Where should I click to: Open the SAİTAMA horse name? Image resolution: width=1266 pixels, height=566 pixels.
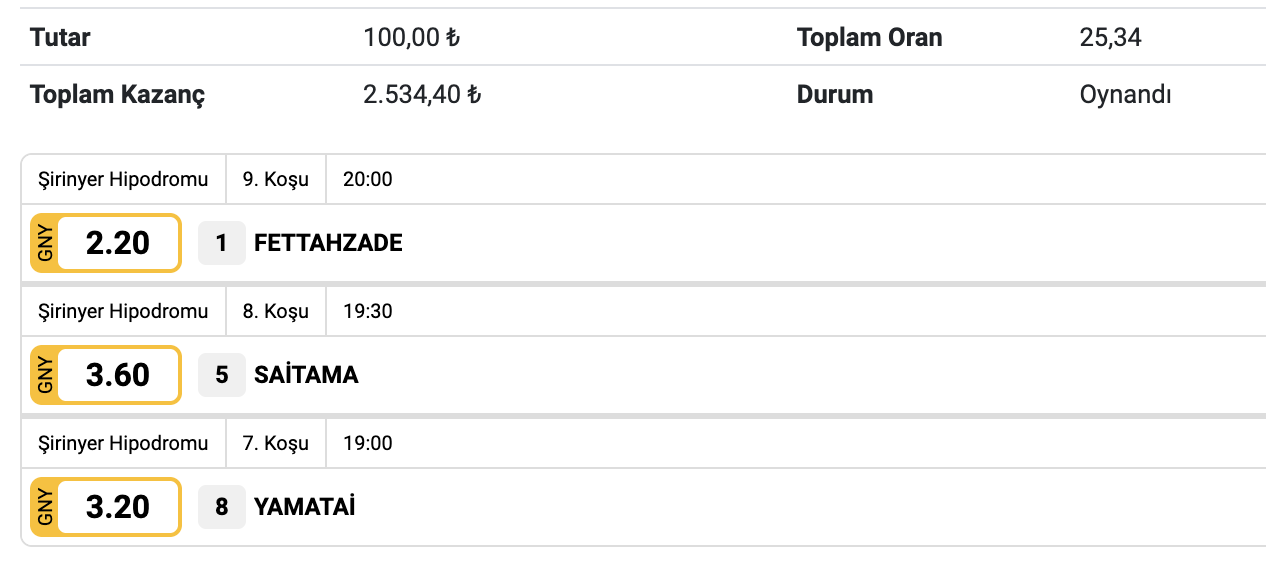(x=306, y=375)
